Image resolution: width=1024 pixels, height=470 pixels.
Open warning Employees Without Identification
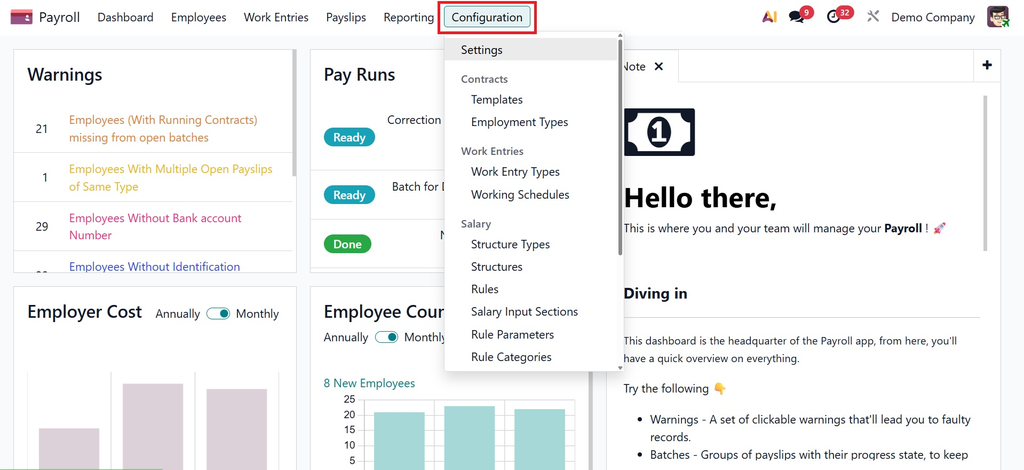155,266
